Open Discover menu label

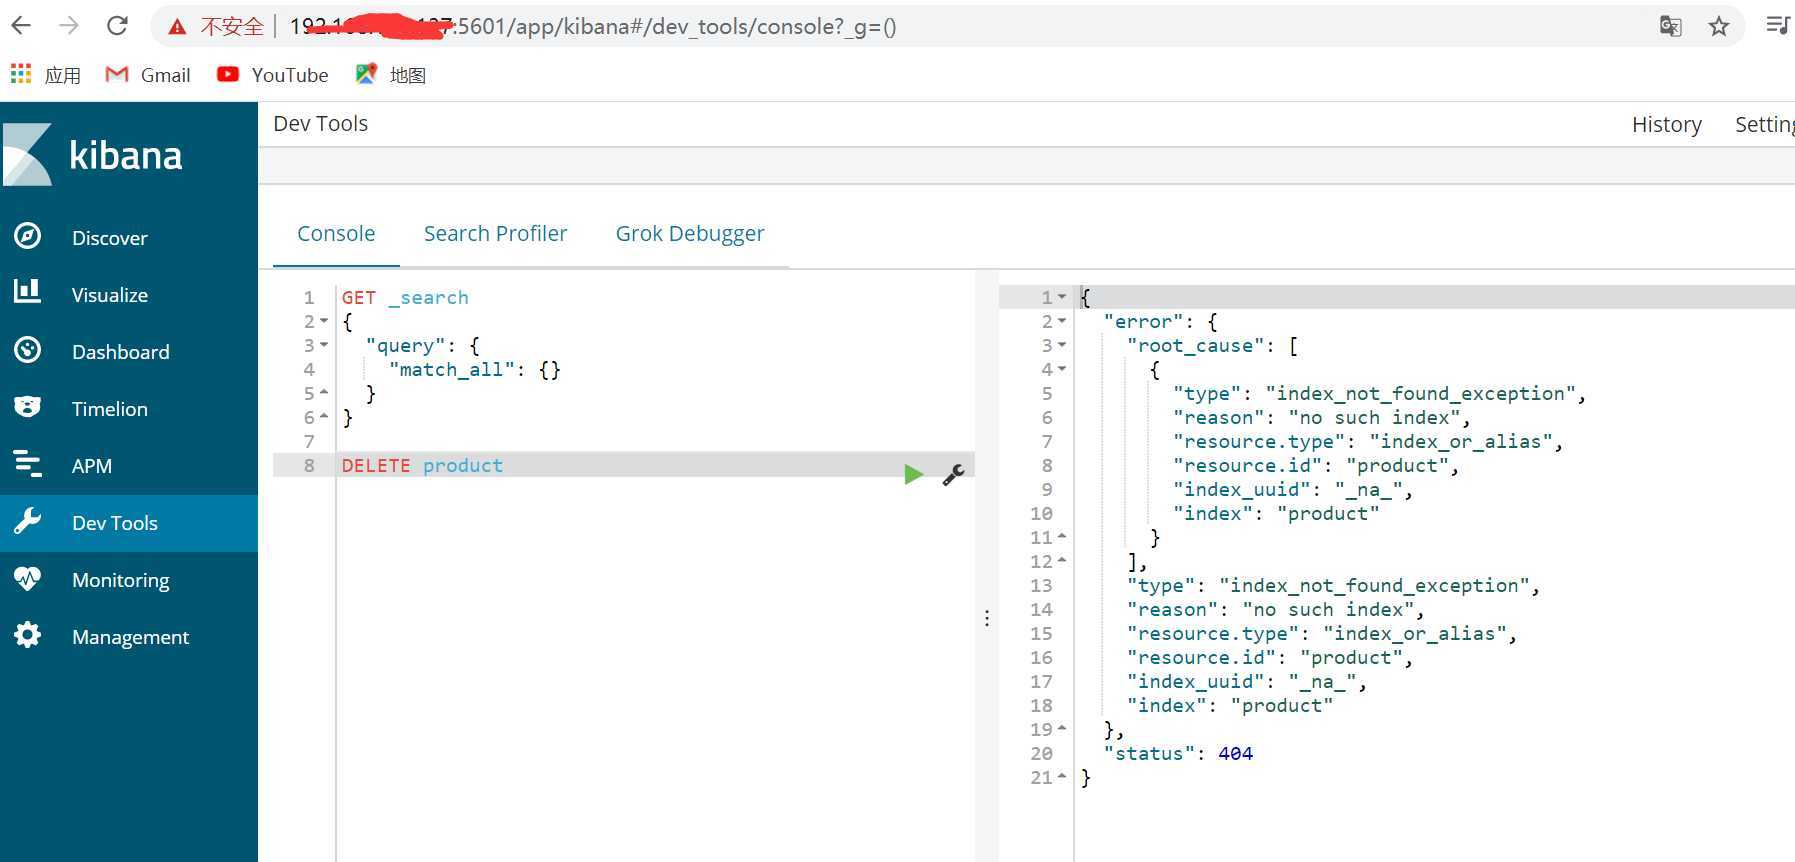109,238
